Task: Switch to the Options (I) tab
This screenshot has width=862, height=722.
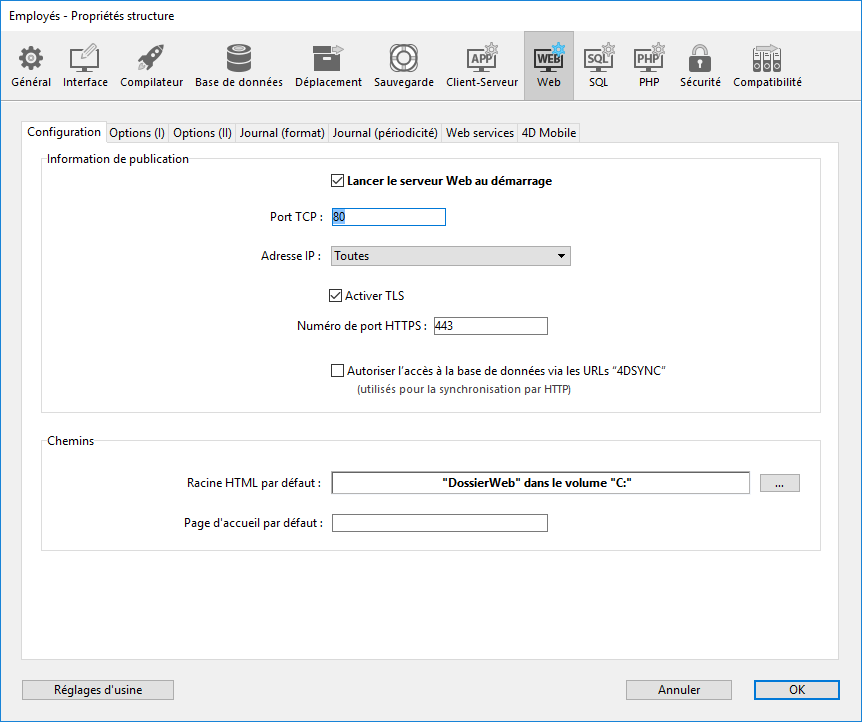Action: (137, 133)
